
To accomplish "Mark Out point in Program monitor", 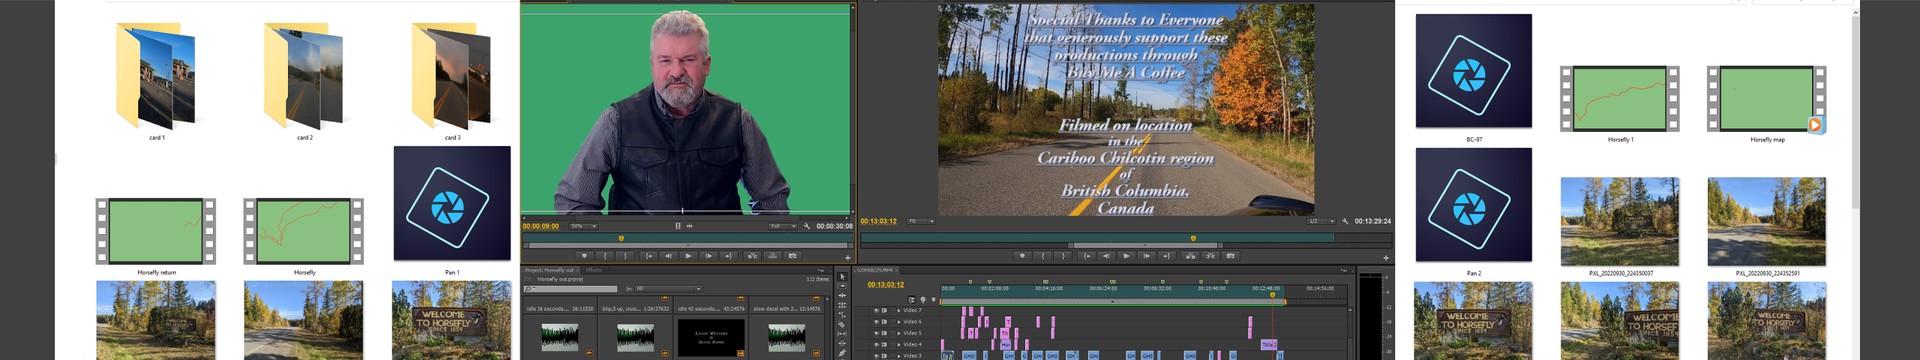I will (x=1063, y=256).
